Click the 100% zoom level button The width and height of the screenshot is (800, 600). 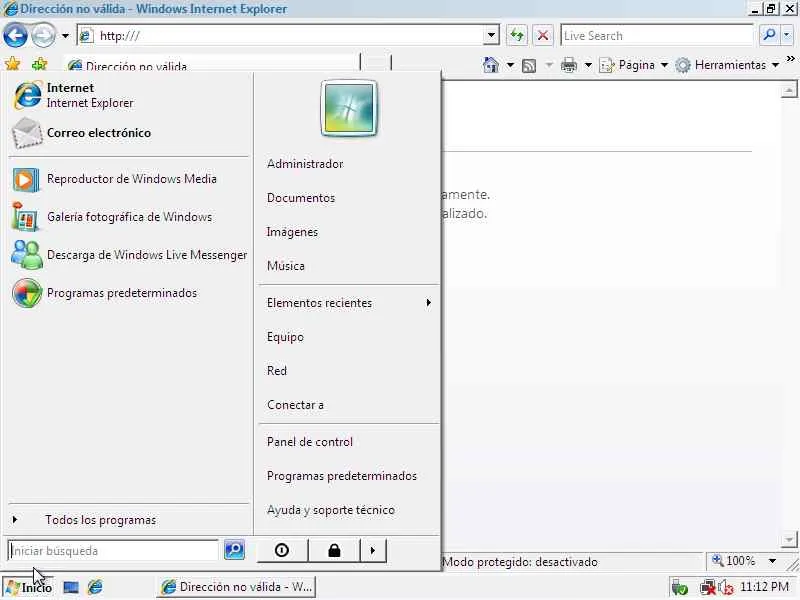[x=735, y=561]
